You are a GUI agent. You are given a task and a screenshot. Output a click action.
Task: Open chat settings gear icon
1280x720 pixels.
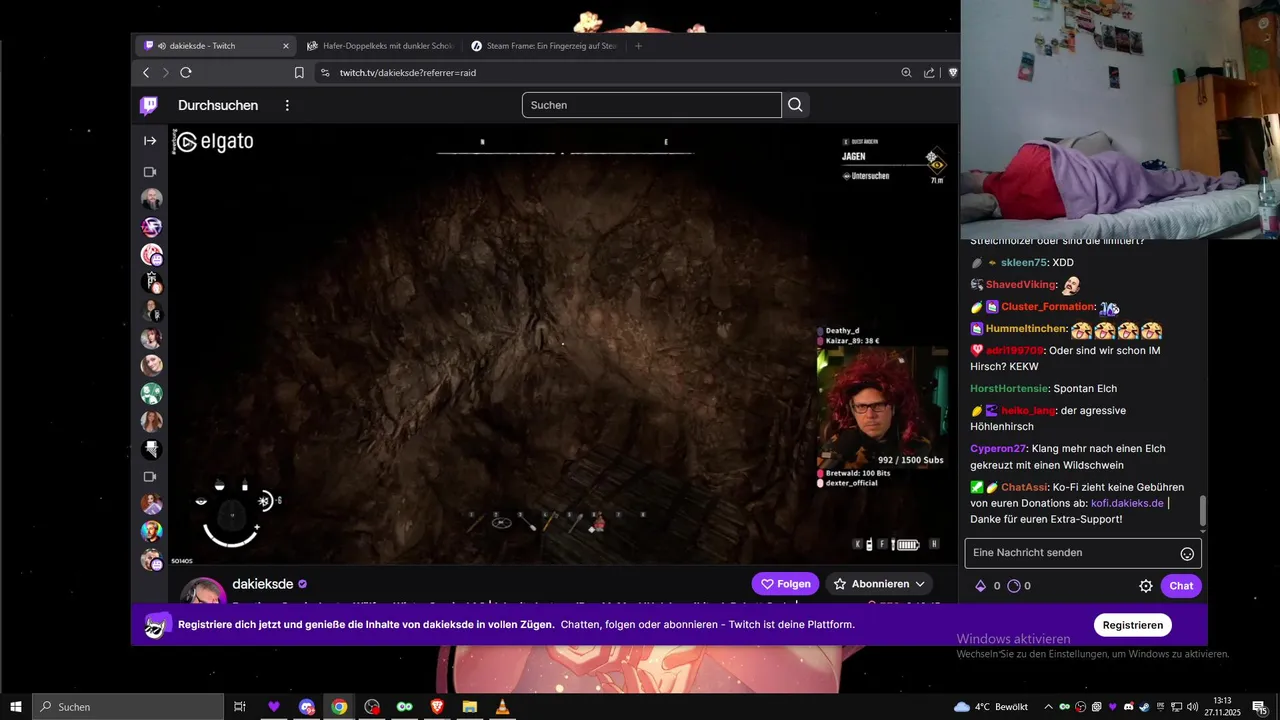coord(1146,586)
